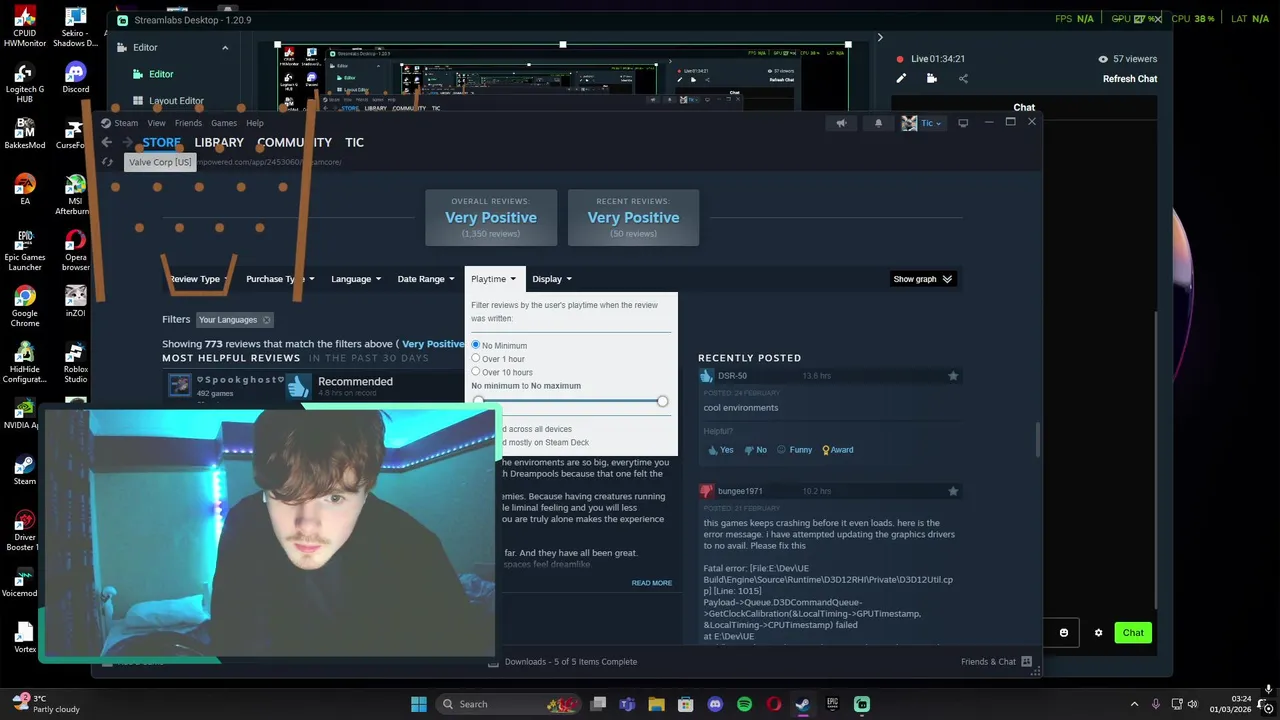The image size is (1280, 720).
Task: Expand the Purchase Type filter dropdown
Action: tap(280, 279)
